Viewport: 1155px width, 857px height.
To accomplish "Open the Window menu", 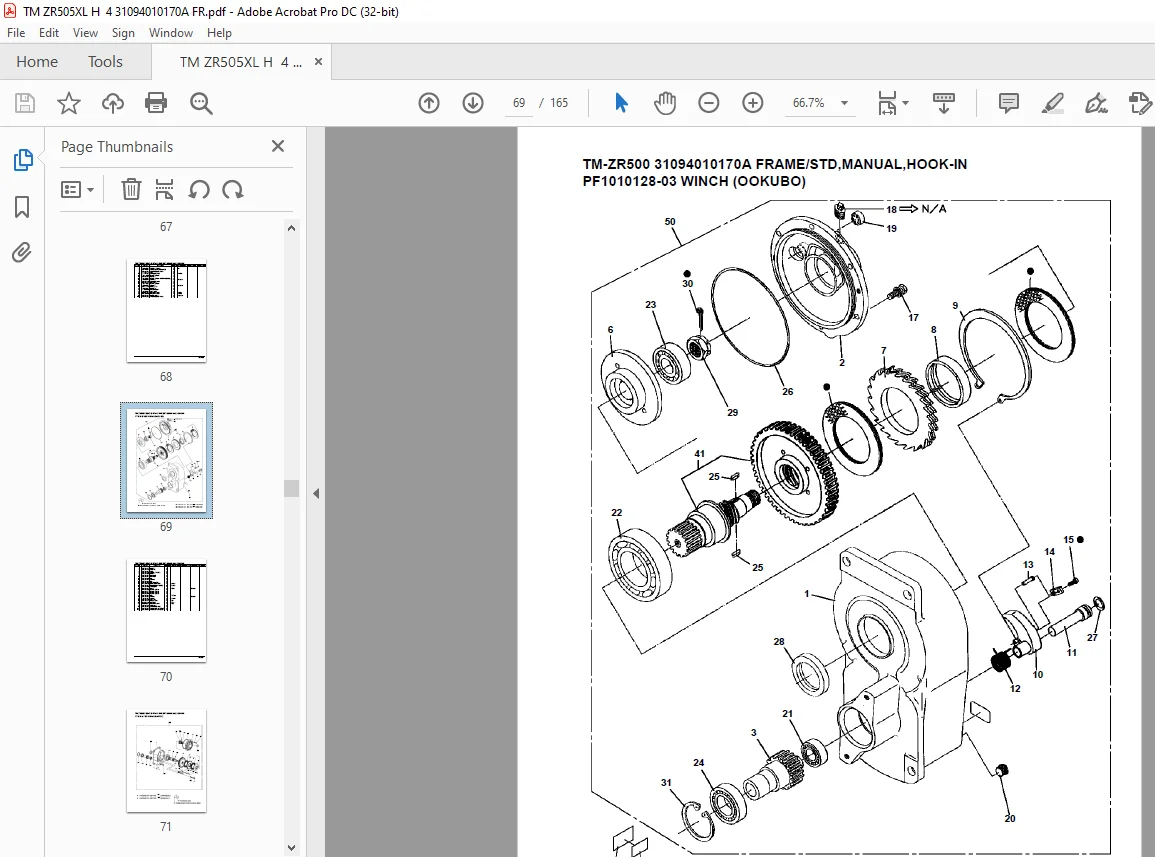I will (170, 33).
